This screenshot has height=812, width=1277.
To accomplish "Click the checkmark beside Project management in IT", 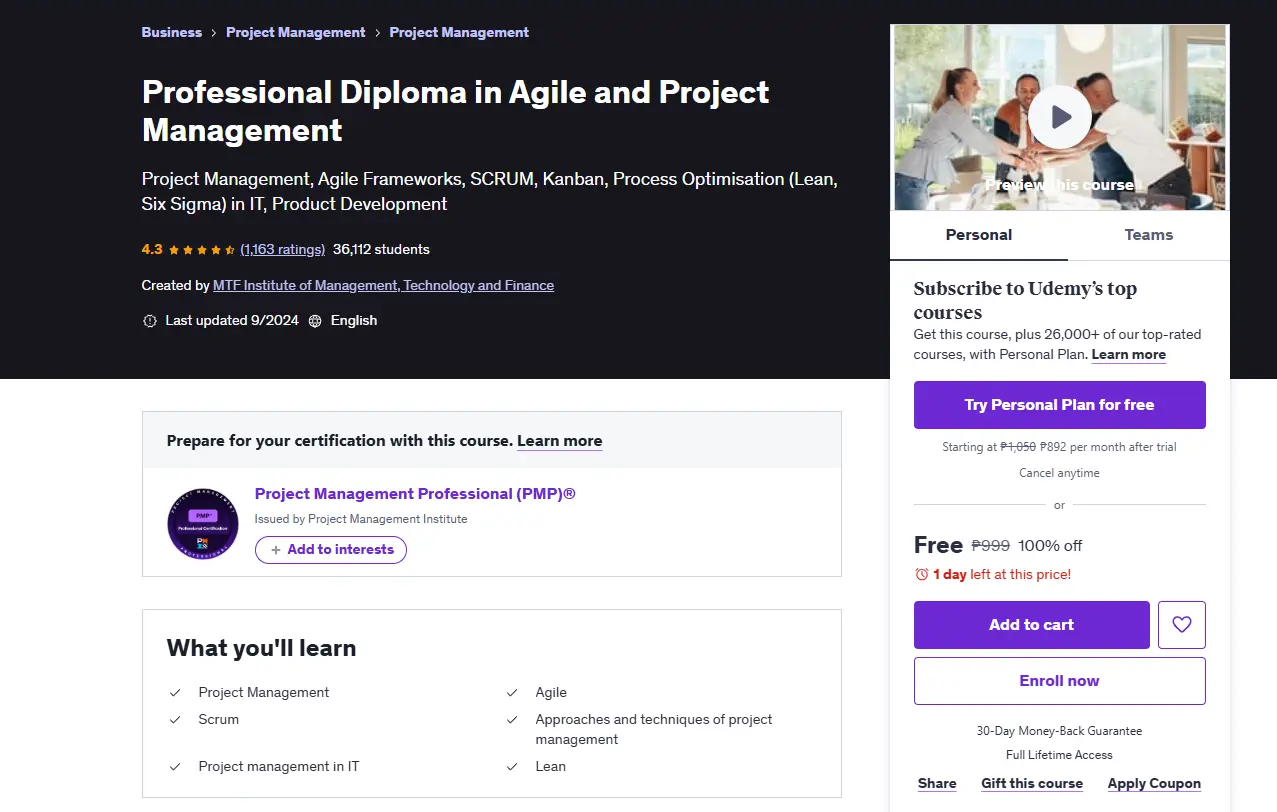I will coord(175,767).
